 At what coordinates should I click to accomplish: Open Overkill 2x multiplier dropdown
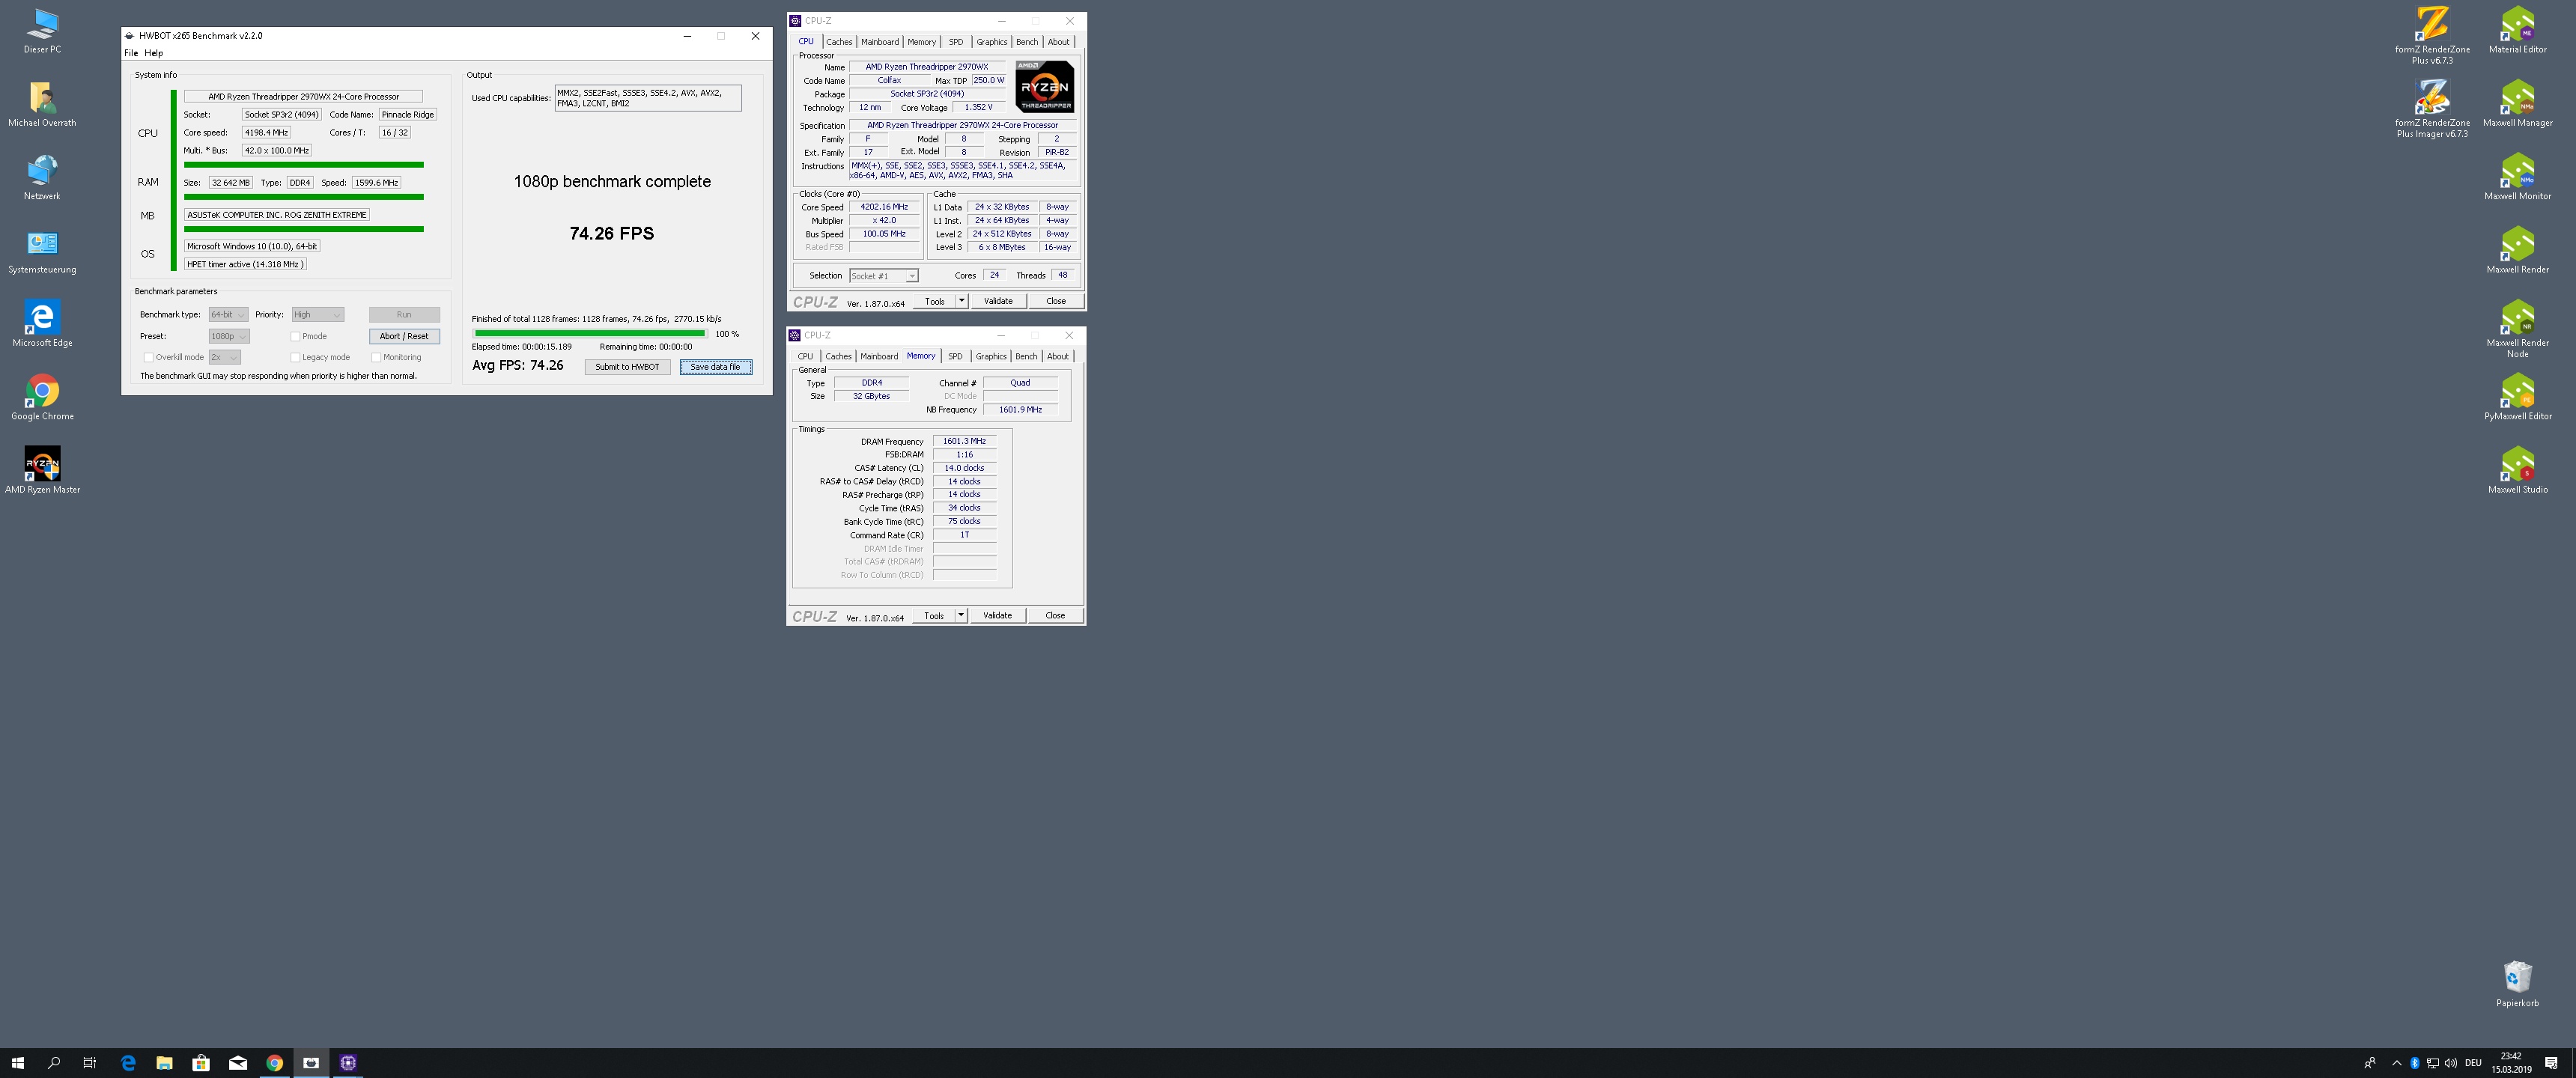pyautogui.click(x=225, y=357)
